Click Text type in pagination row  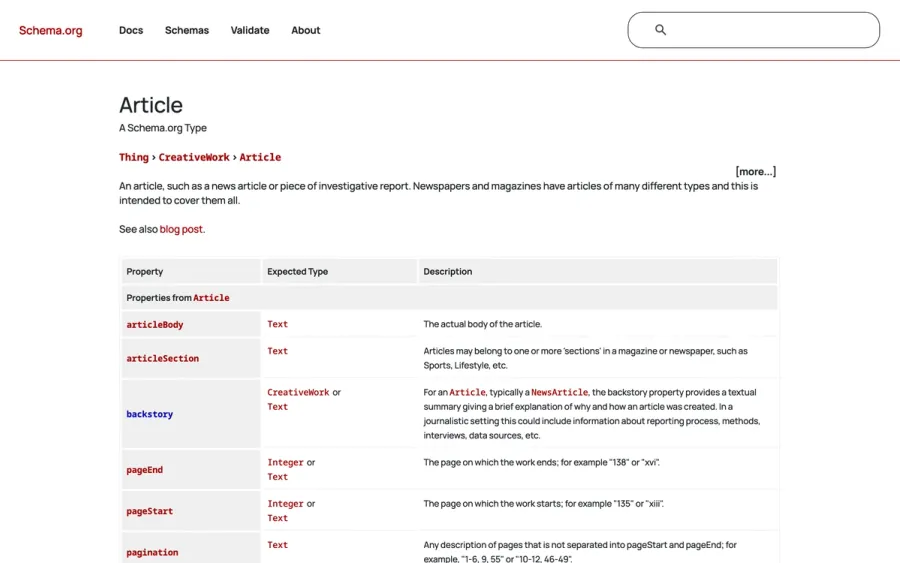(277, 545)
